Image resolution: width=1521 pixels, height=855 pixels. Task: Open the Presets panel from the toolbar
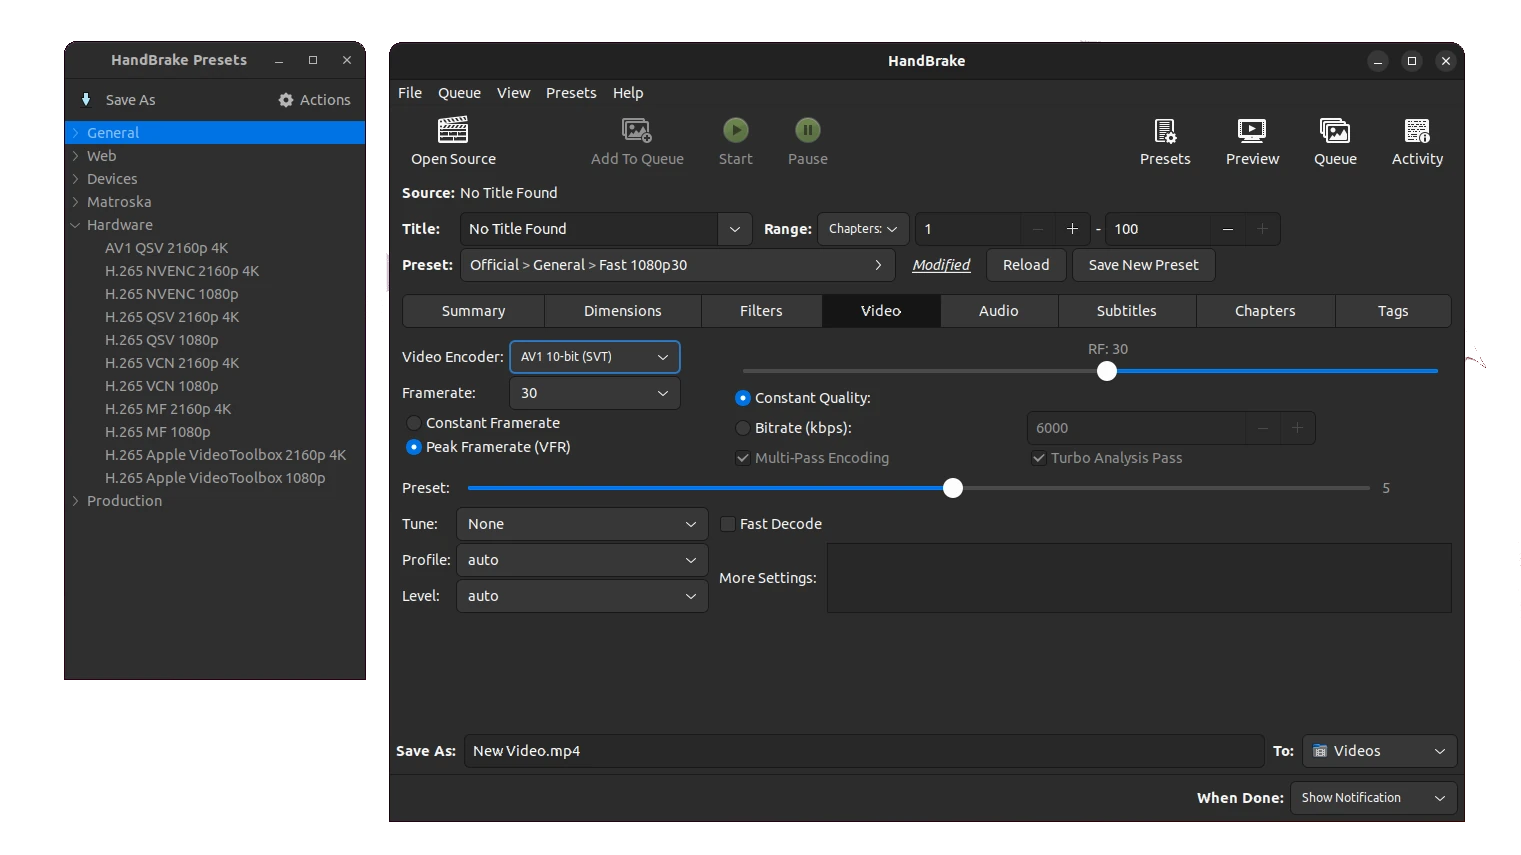1165,130
